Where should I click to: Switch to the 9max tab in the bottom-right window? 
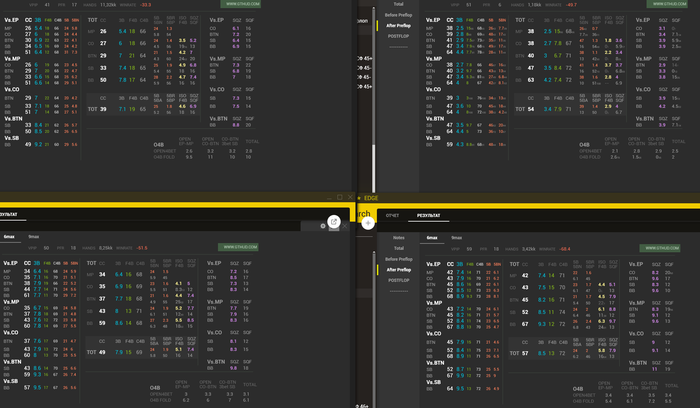[457, 238]
